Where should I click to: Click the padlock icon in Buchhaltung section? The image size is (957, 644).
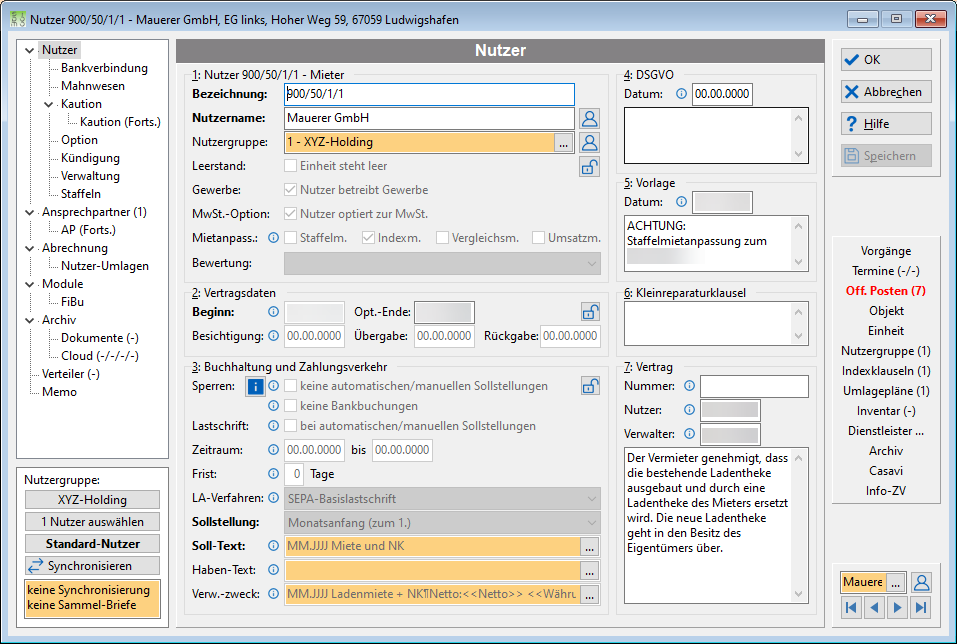coord(590,386)
